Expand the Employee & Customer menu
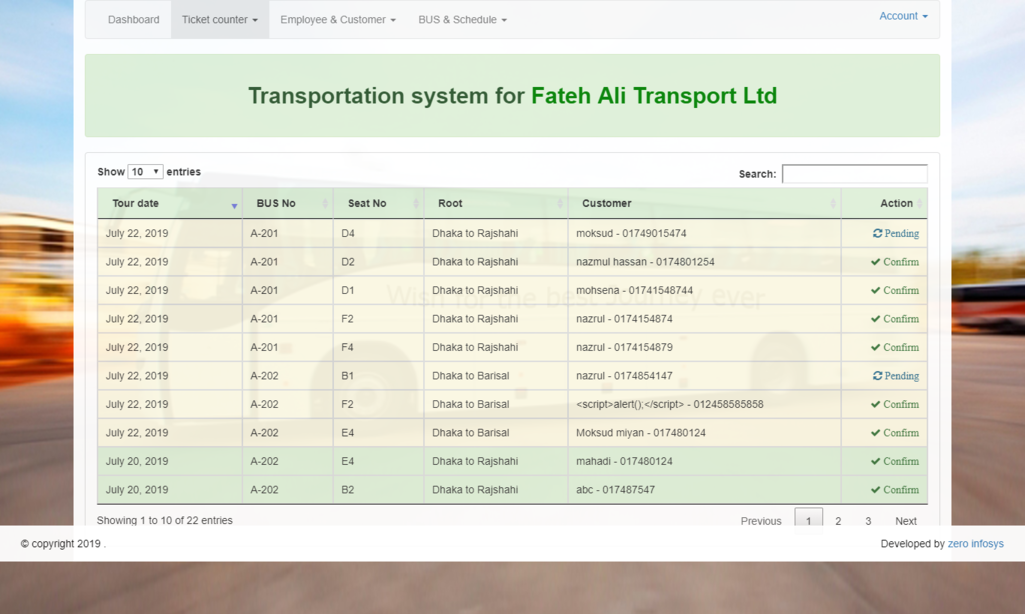1025x614 pixels. pos(337,20)
